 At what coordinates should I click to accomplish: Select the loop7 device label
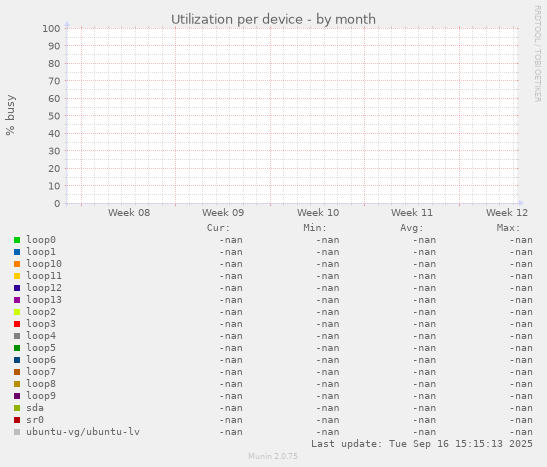[x=41, y=372]
